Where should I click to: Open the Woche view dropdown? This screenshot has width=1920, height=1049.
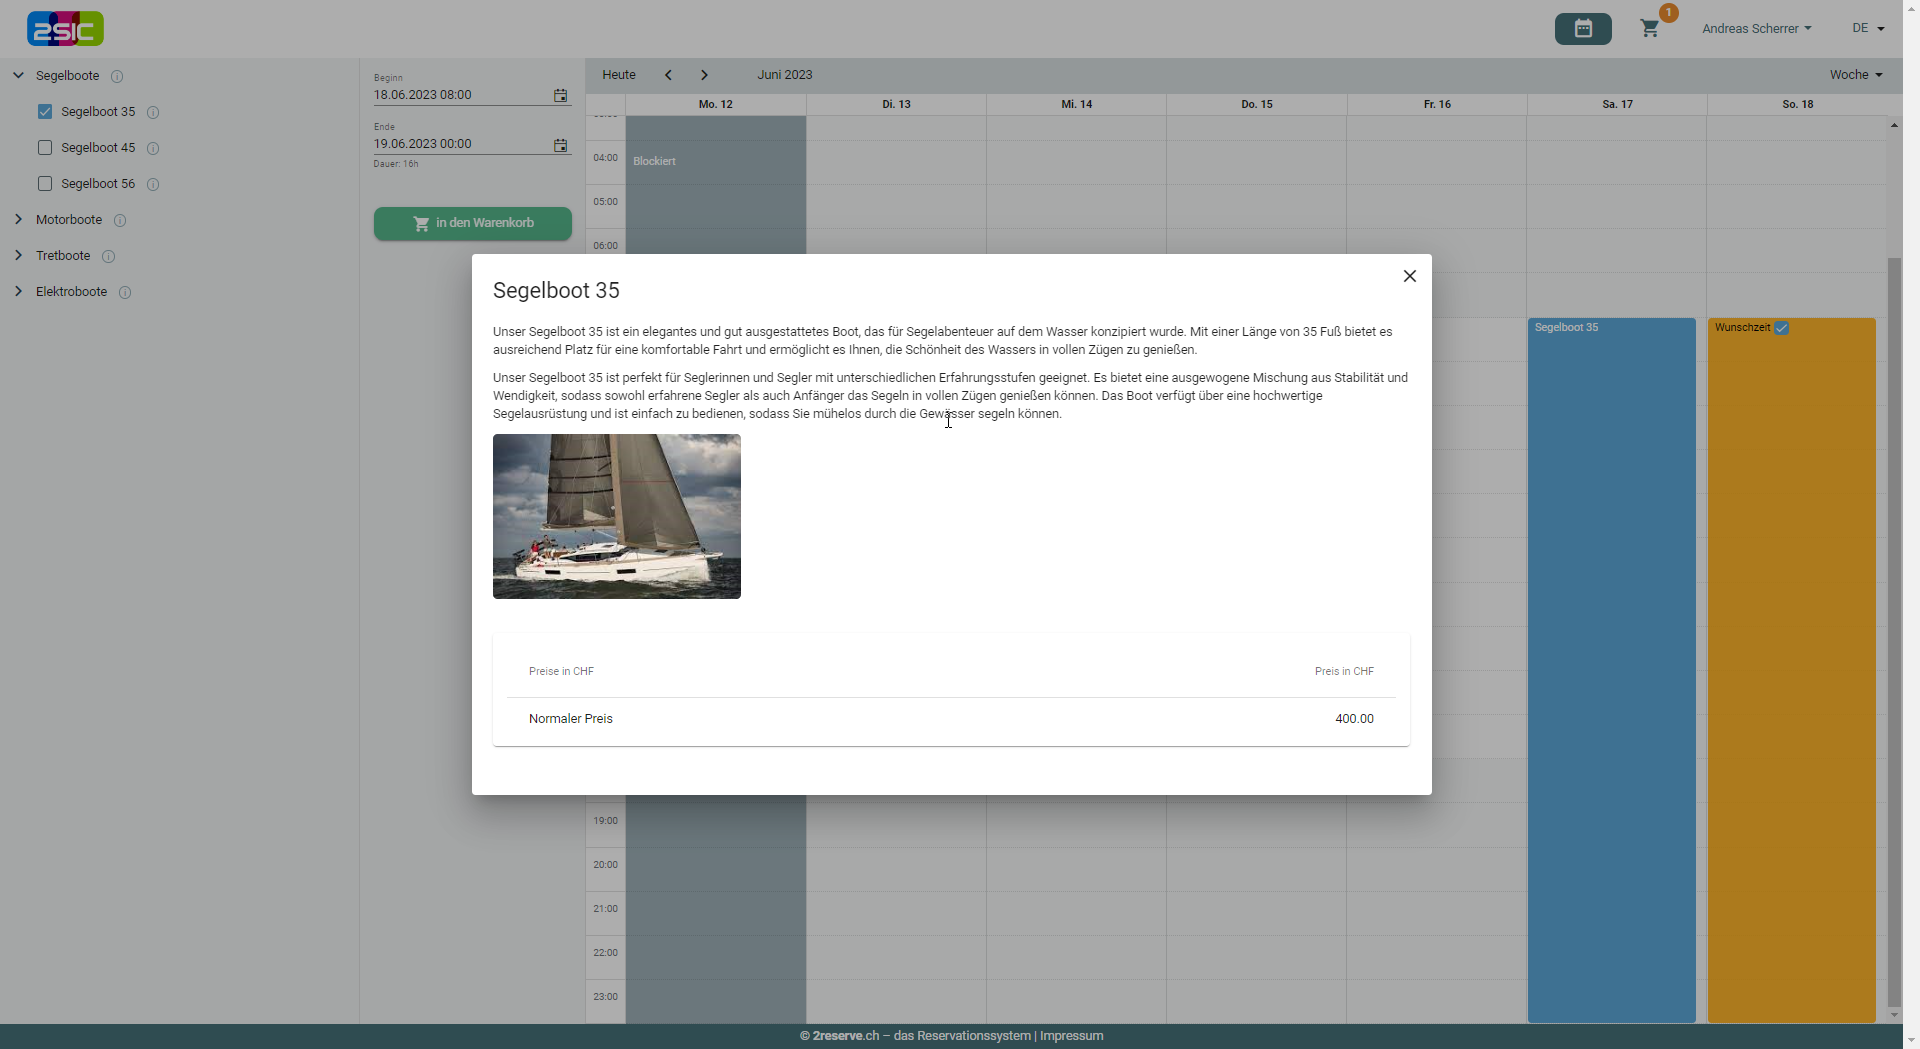click(x=1855, y=75)
